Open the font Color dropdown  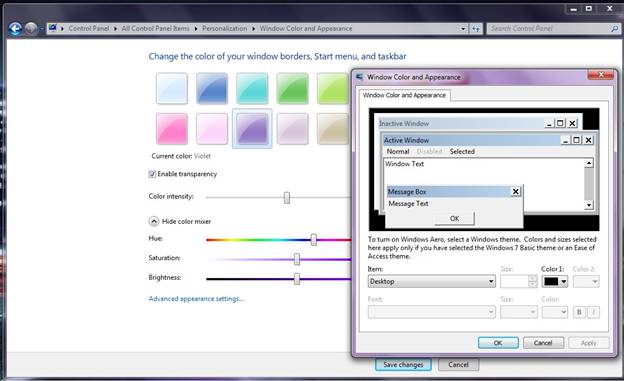click(x=554, y=312)
